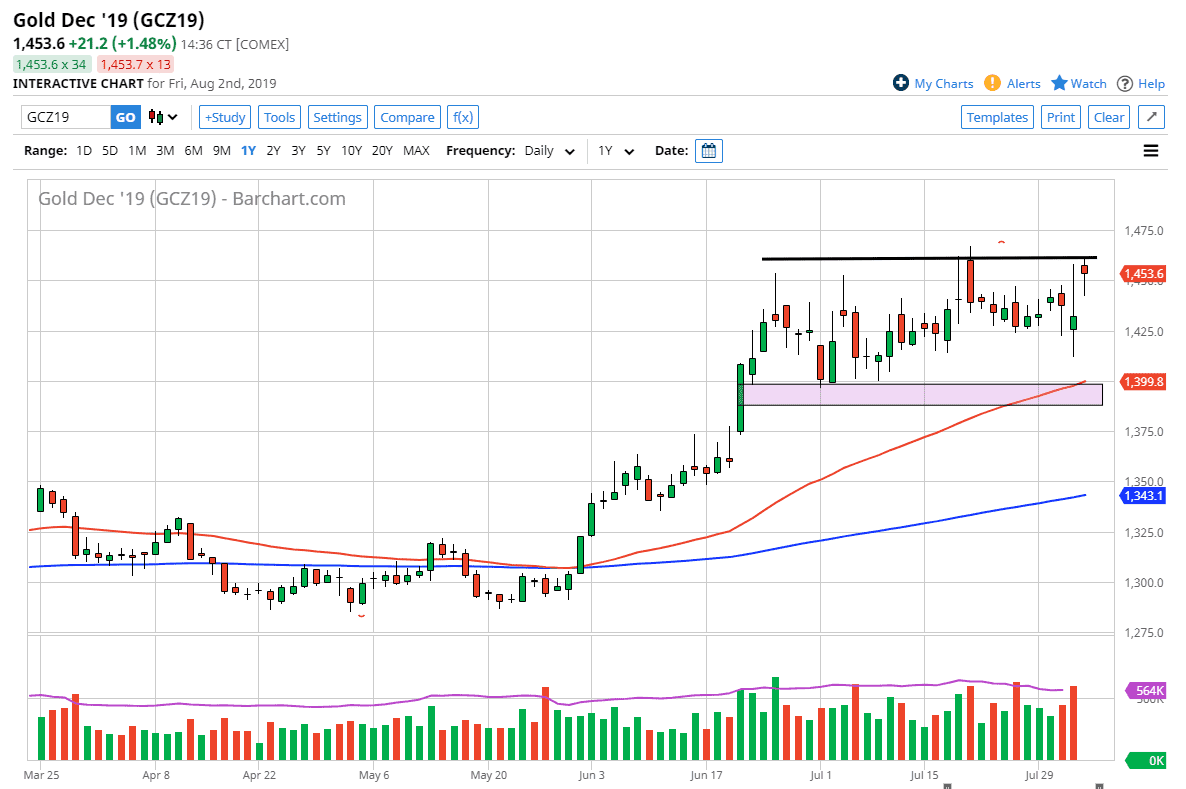Open the Tools menu
The height and width of the screenshot is (789, 1186).
(279, 117)
